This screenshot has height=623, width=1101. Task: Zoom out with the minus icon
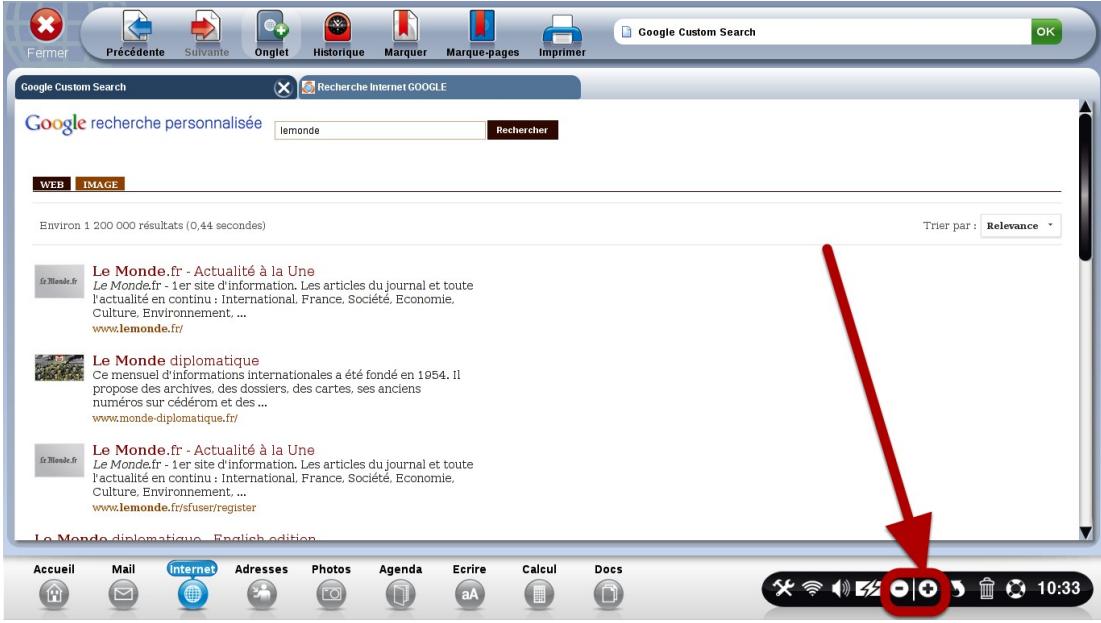point(899,589)
